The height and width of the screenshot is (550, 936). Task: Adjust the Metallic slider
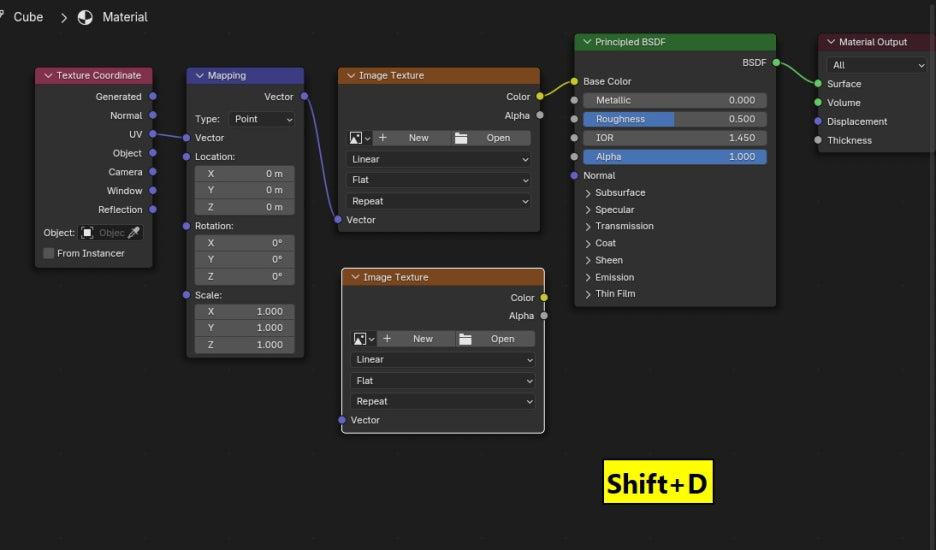coord(675,100)
